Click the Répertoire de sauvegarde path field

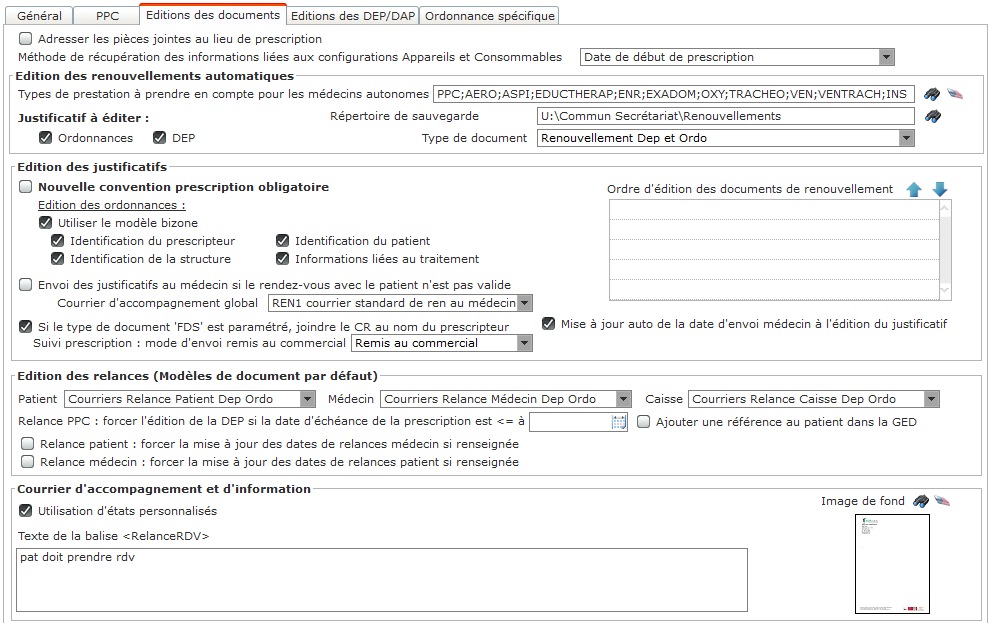coord(726,116)
